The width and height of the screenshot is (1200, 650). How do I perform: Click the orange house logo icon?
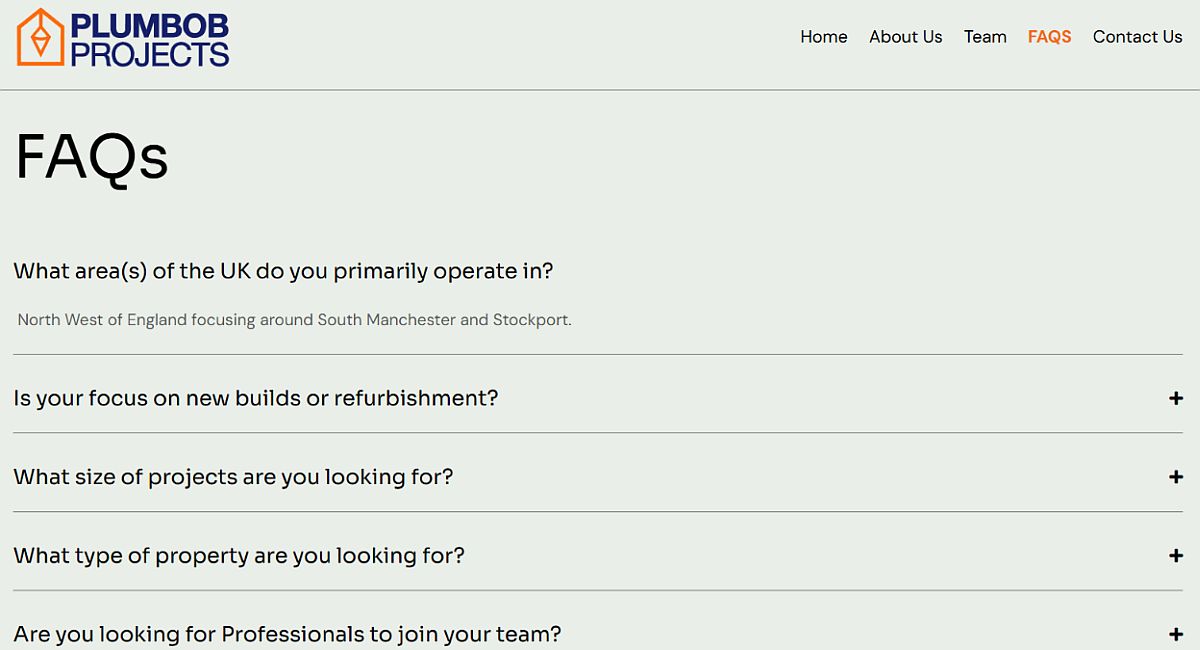click(40, 37)
